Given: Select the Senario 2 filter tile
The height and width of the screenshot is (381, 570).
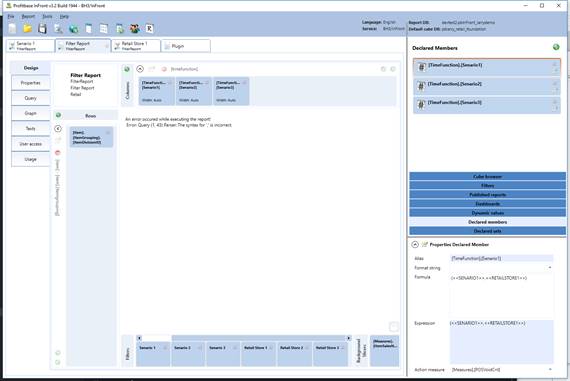Looking at the screenshot, I should pos(188,354).
